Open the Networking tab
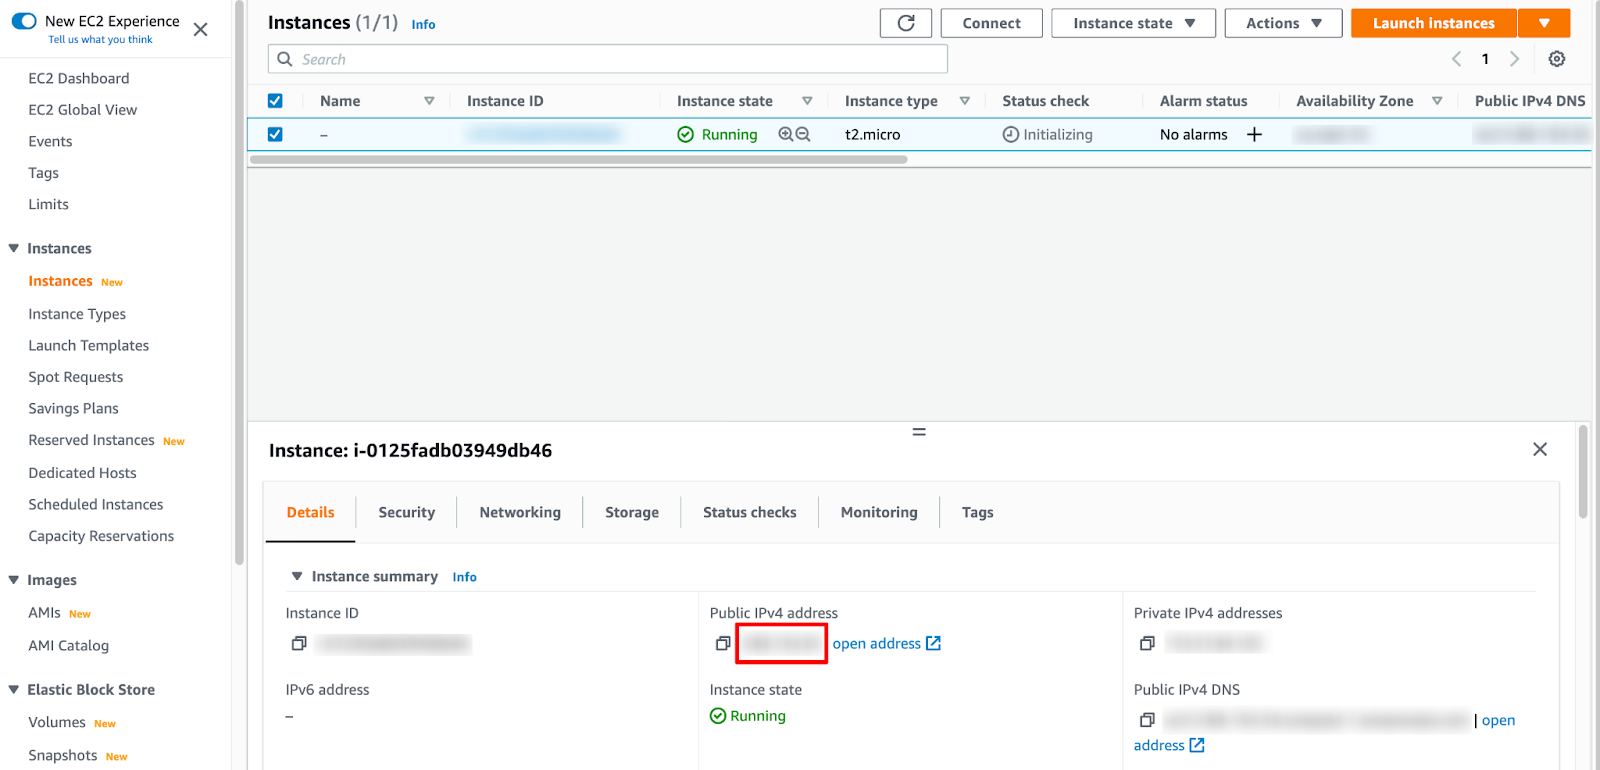This screenshot has width=1600, height=770. pos(520,512)
